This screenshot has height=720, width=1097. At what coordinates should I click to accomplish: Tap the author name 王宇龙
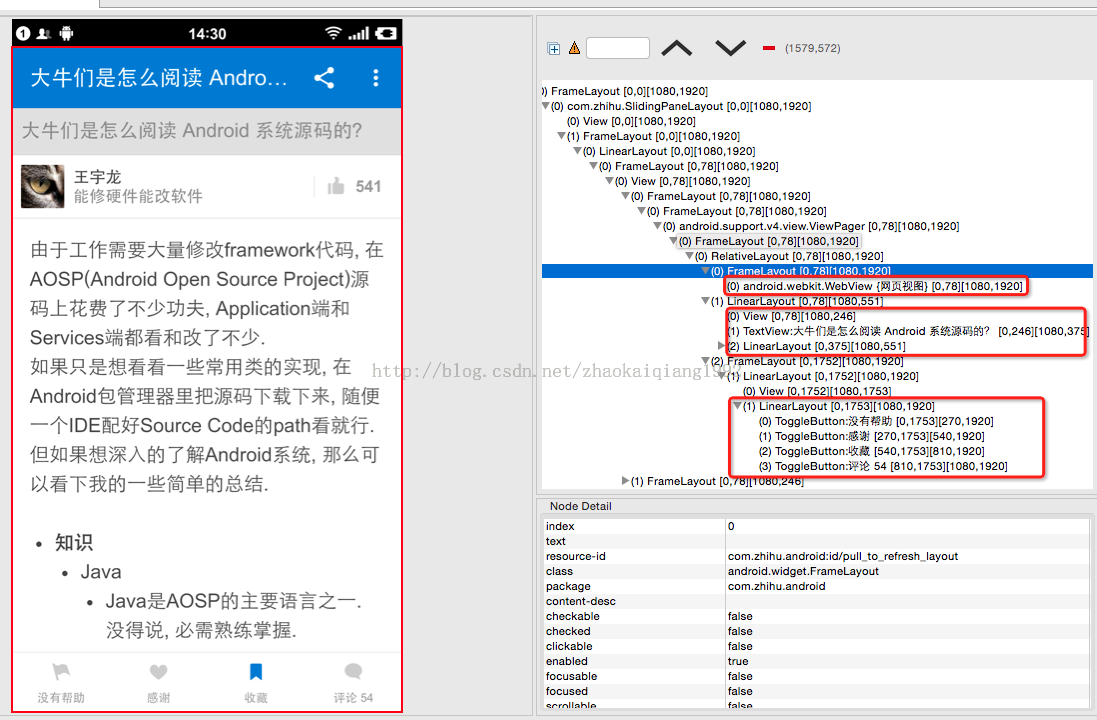pyautogui.click(x=97, y=176)
